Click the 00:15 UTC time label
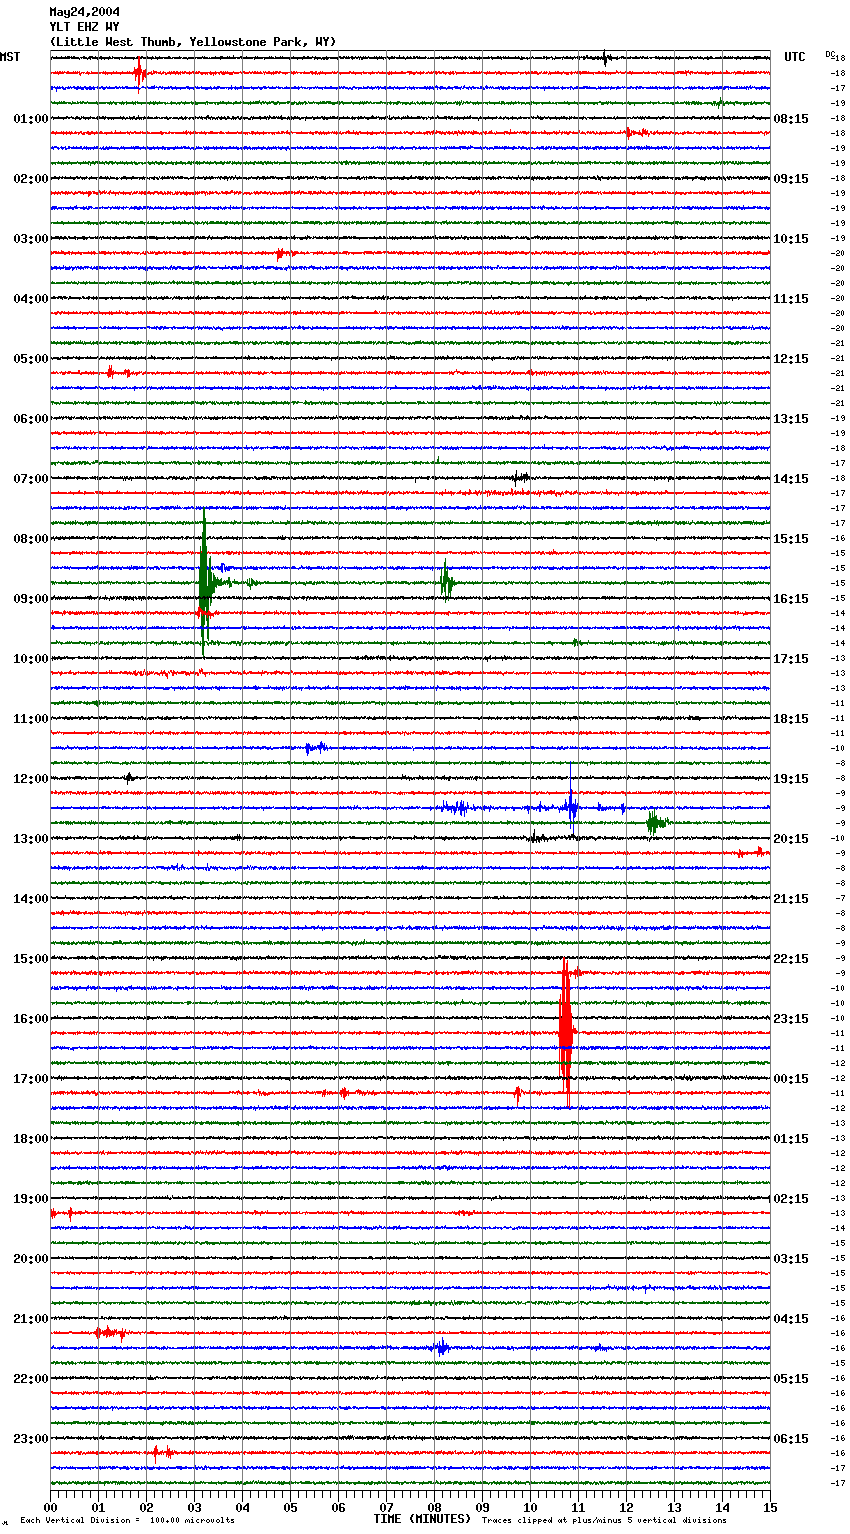 pos(791,1079)
